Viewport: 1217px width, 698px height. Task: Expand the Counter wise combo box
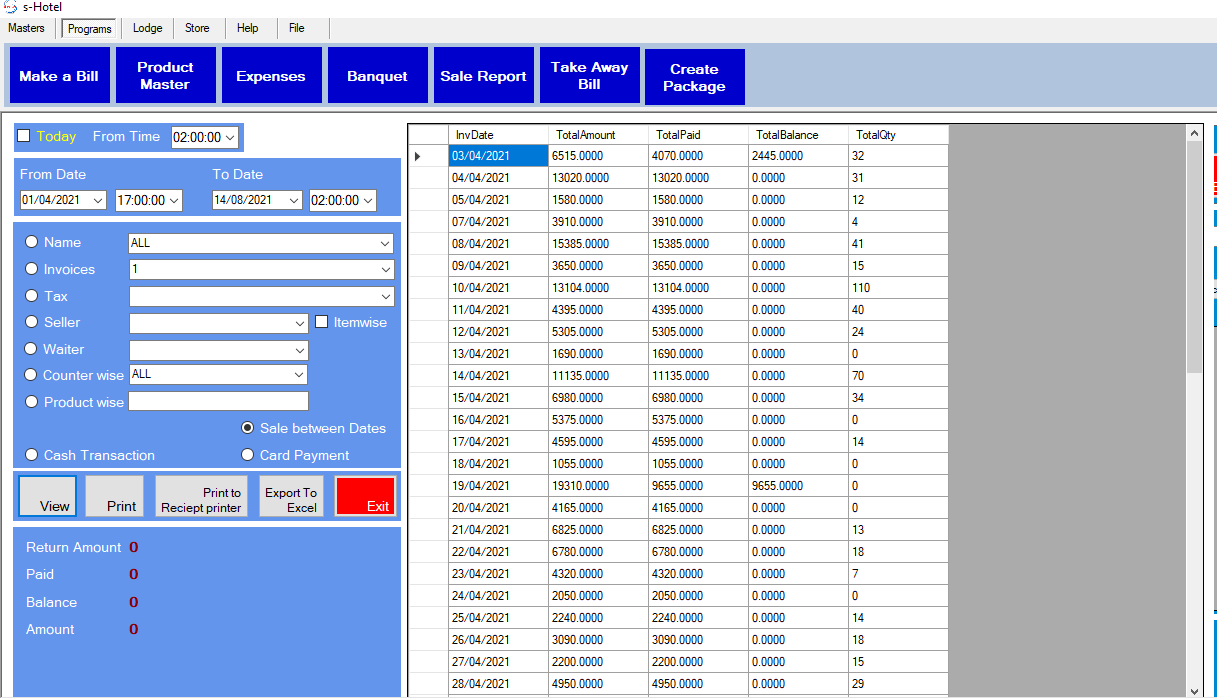coord(298,374)
